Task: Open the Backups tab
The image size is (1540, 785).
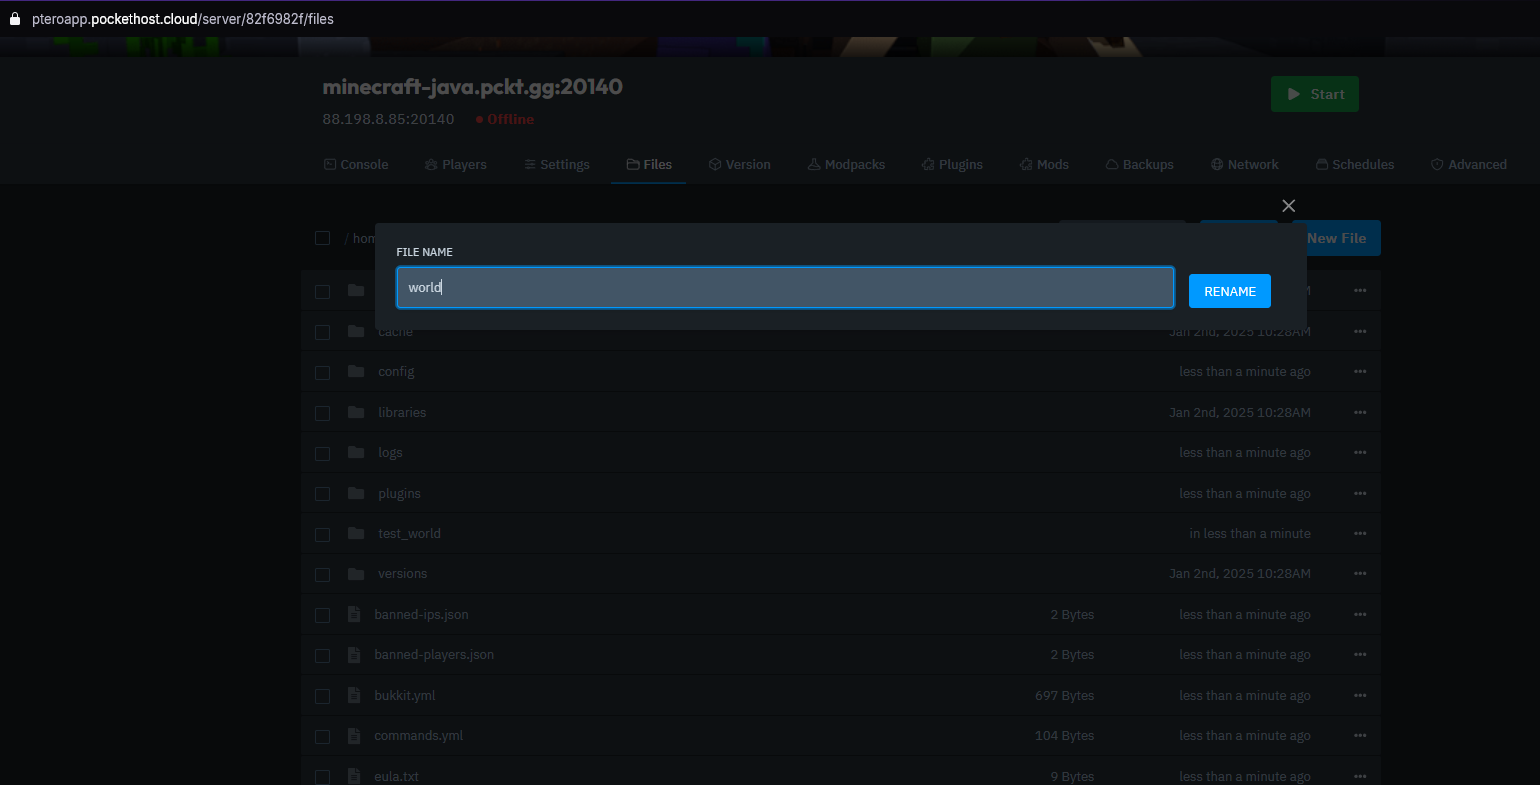Action: coord(1140,164)
